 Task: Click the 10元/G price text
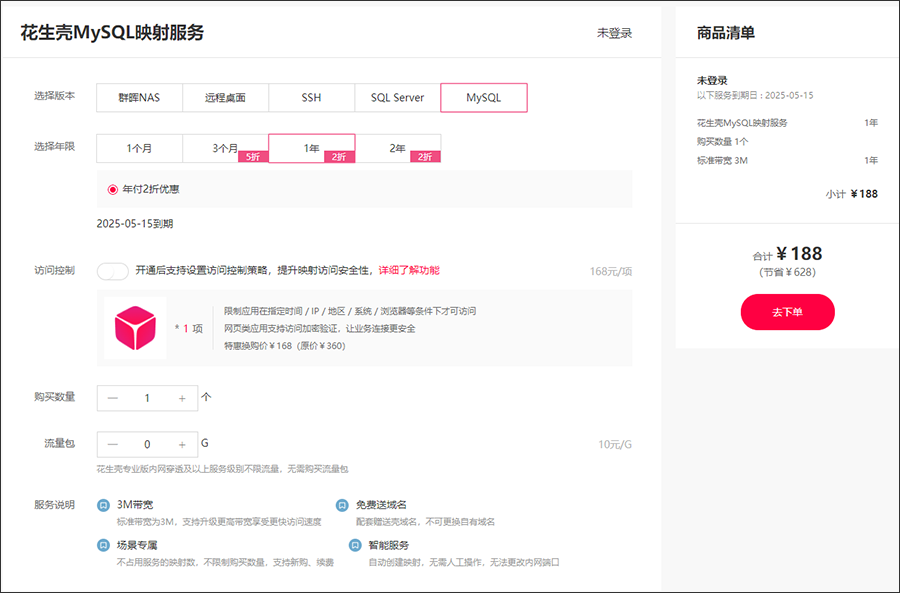(x=615, y=444)
